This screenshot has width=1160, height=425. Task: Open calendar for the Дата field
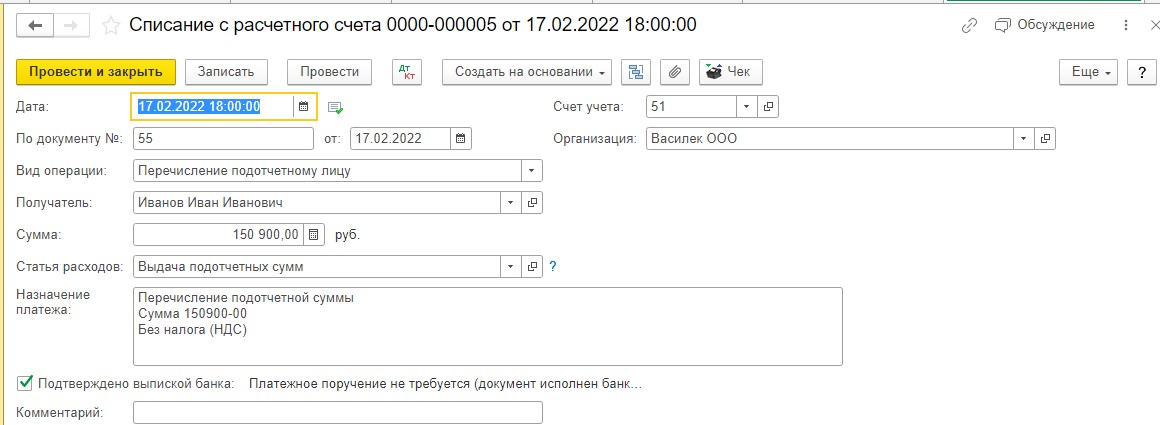303,107
